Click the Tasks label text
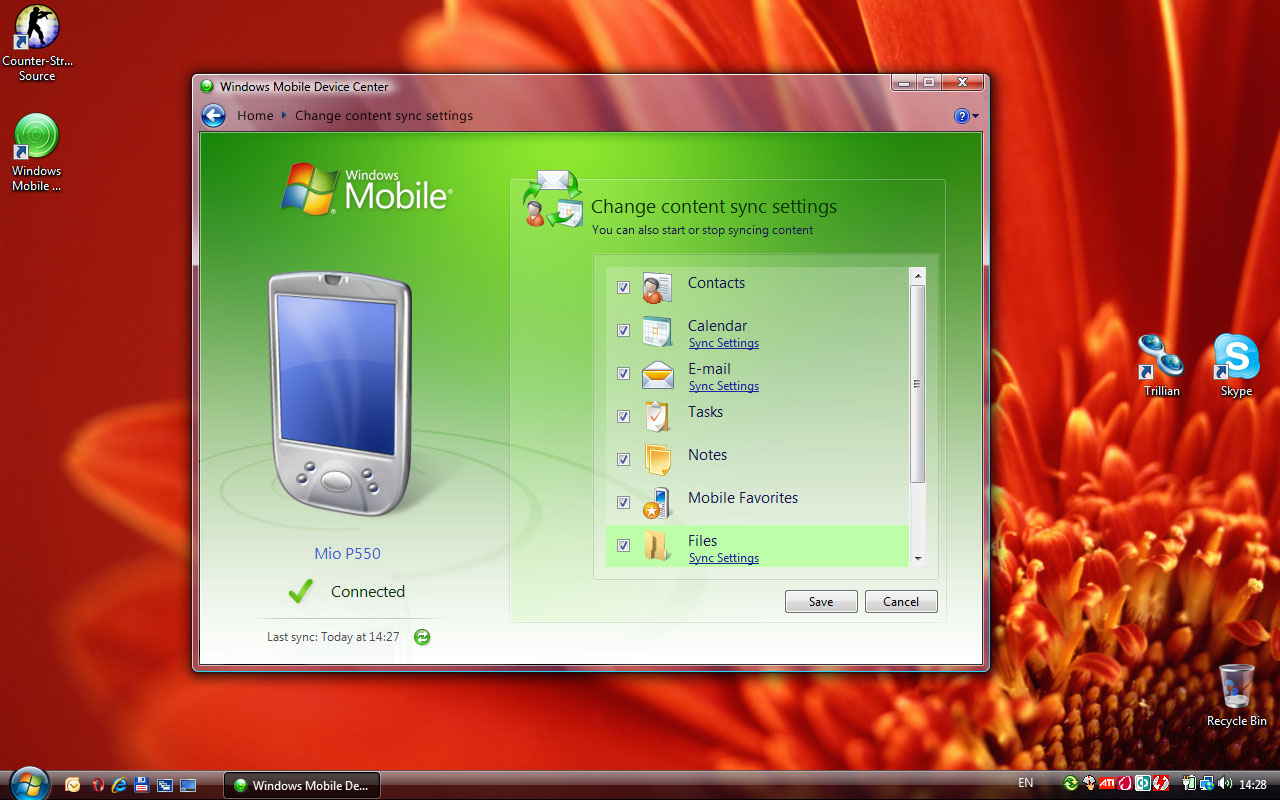The width and height of the screenshot is (1280, 800). tap(705, 412)
